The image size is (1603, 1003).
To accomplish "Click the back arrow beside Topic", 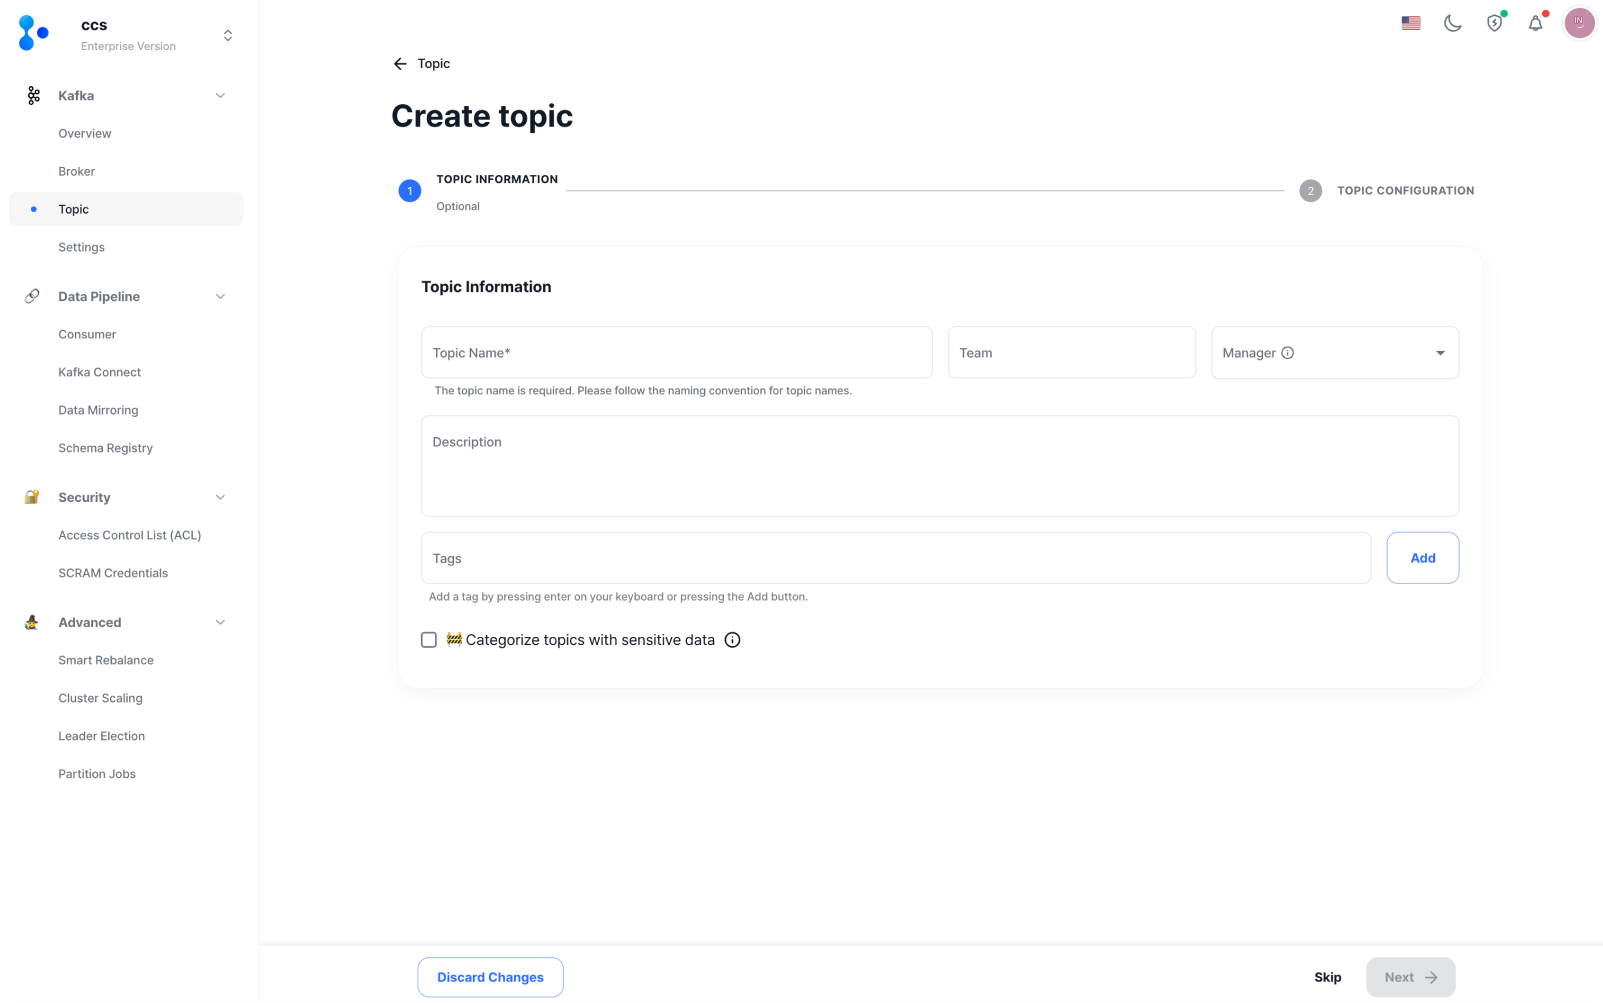I will tap(400, 64).
